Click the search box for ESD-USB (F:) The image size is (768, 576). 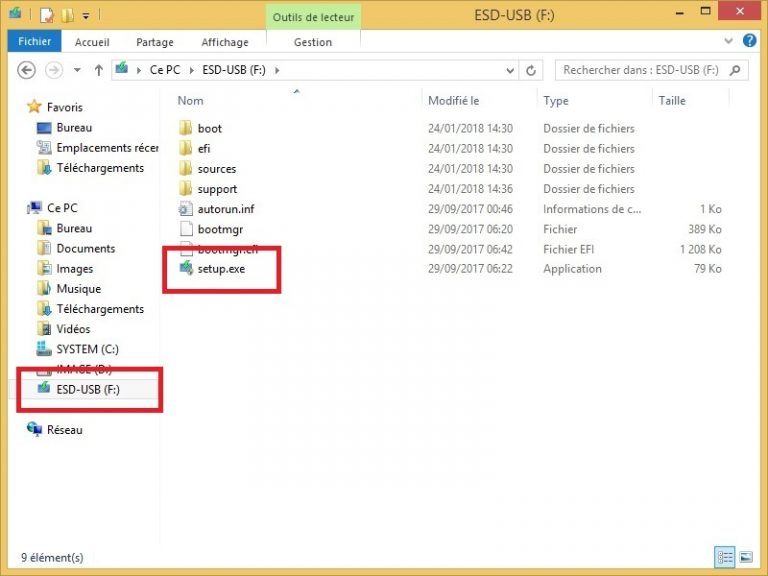pyautogui.click(x=640, y=70)
